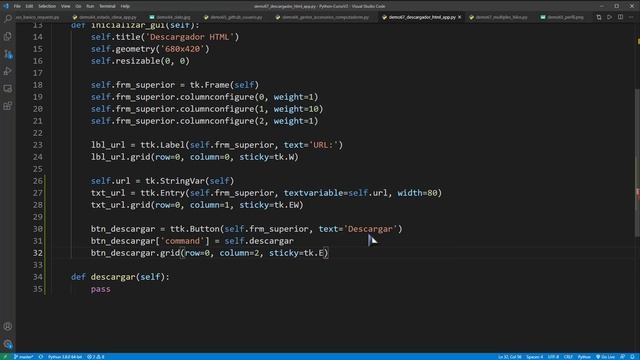The width and height of the screenshot is (640, 360).
Task: Open the Accounts icon in activity bar
Action: click(x=8, y=326)
